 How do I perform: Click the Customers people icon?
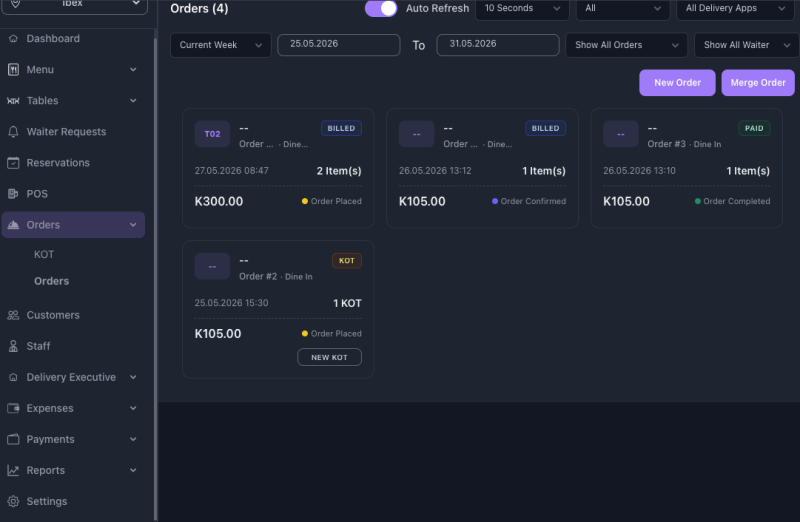click(x=13, y=315)
